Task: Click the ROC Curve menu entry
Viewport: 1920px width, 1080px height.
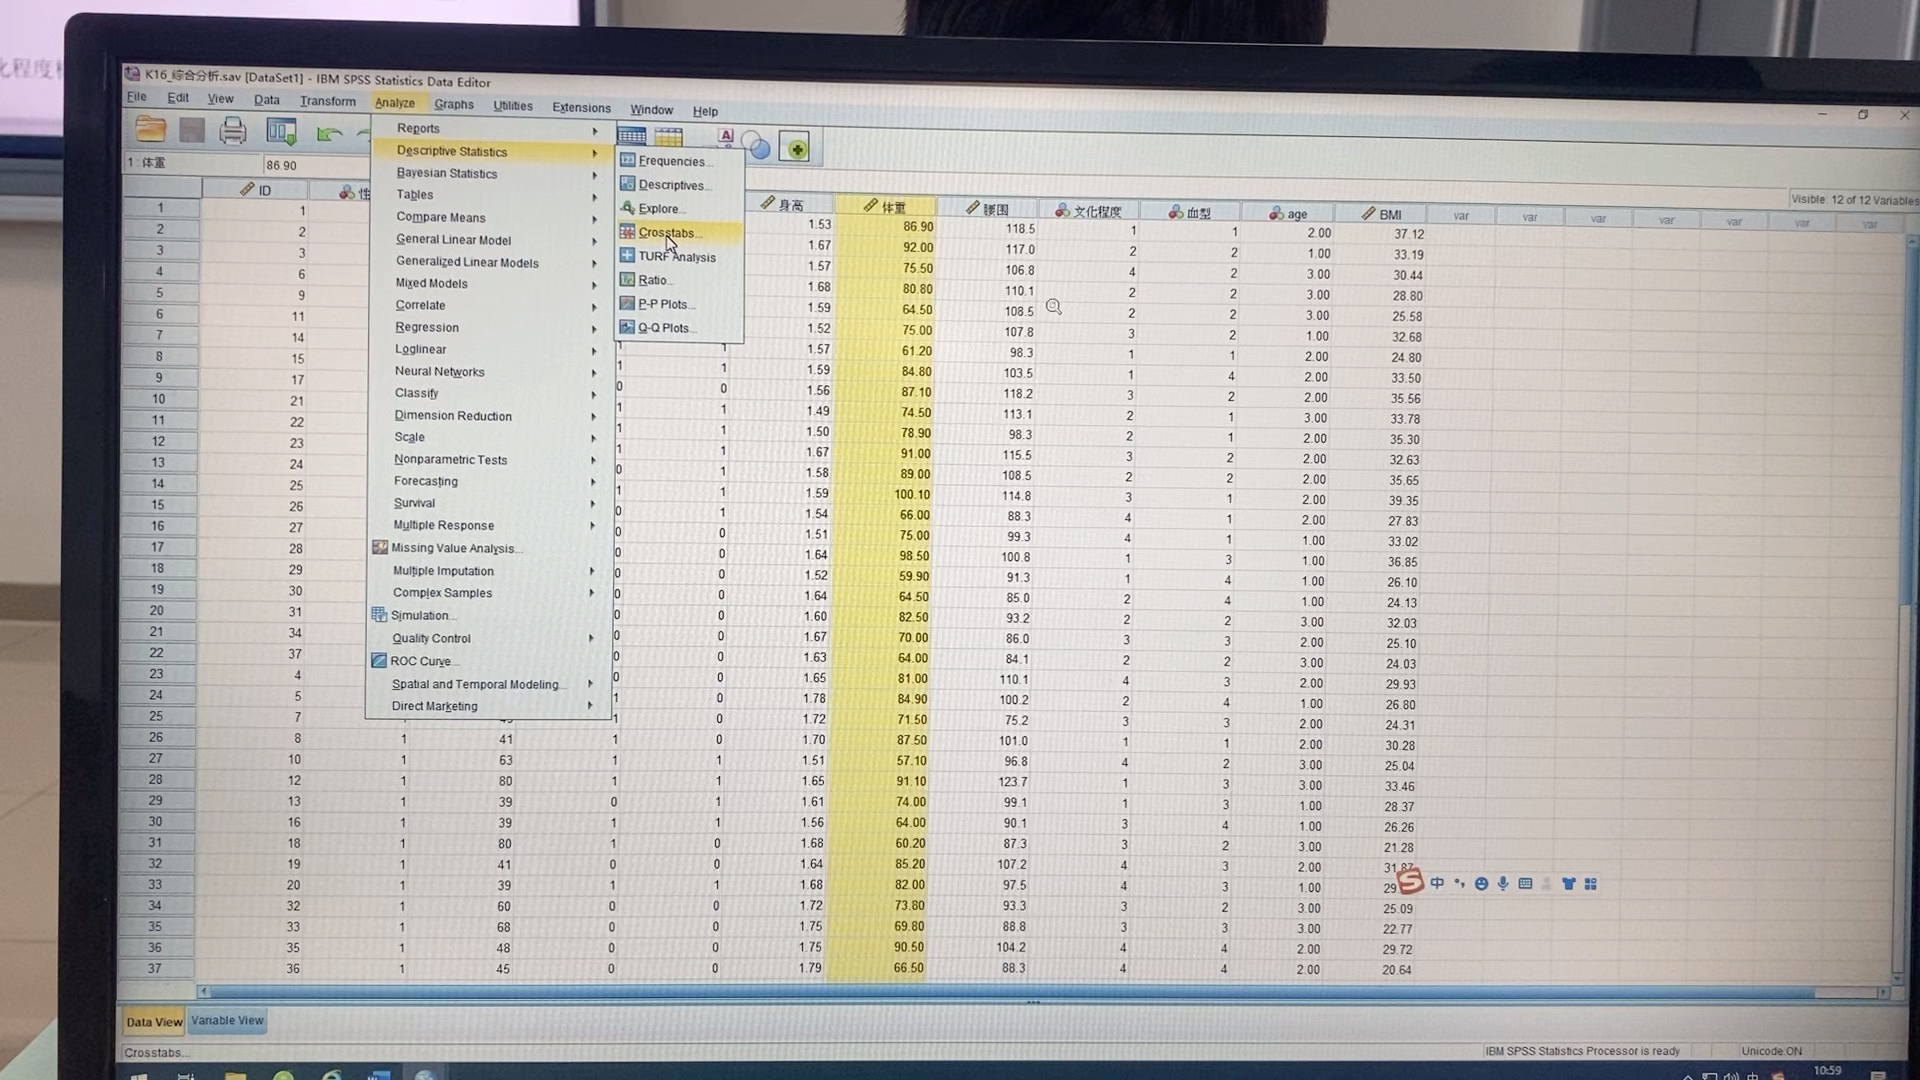Action: tap(421, 661)
